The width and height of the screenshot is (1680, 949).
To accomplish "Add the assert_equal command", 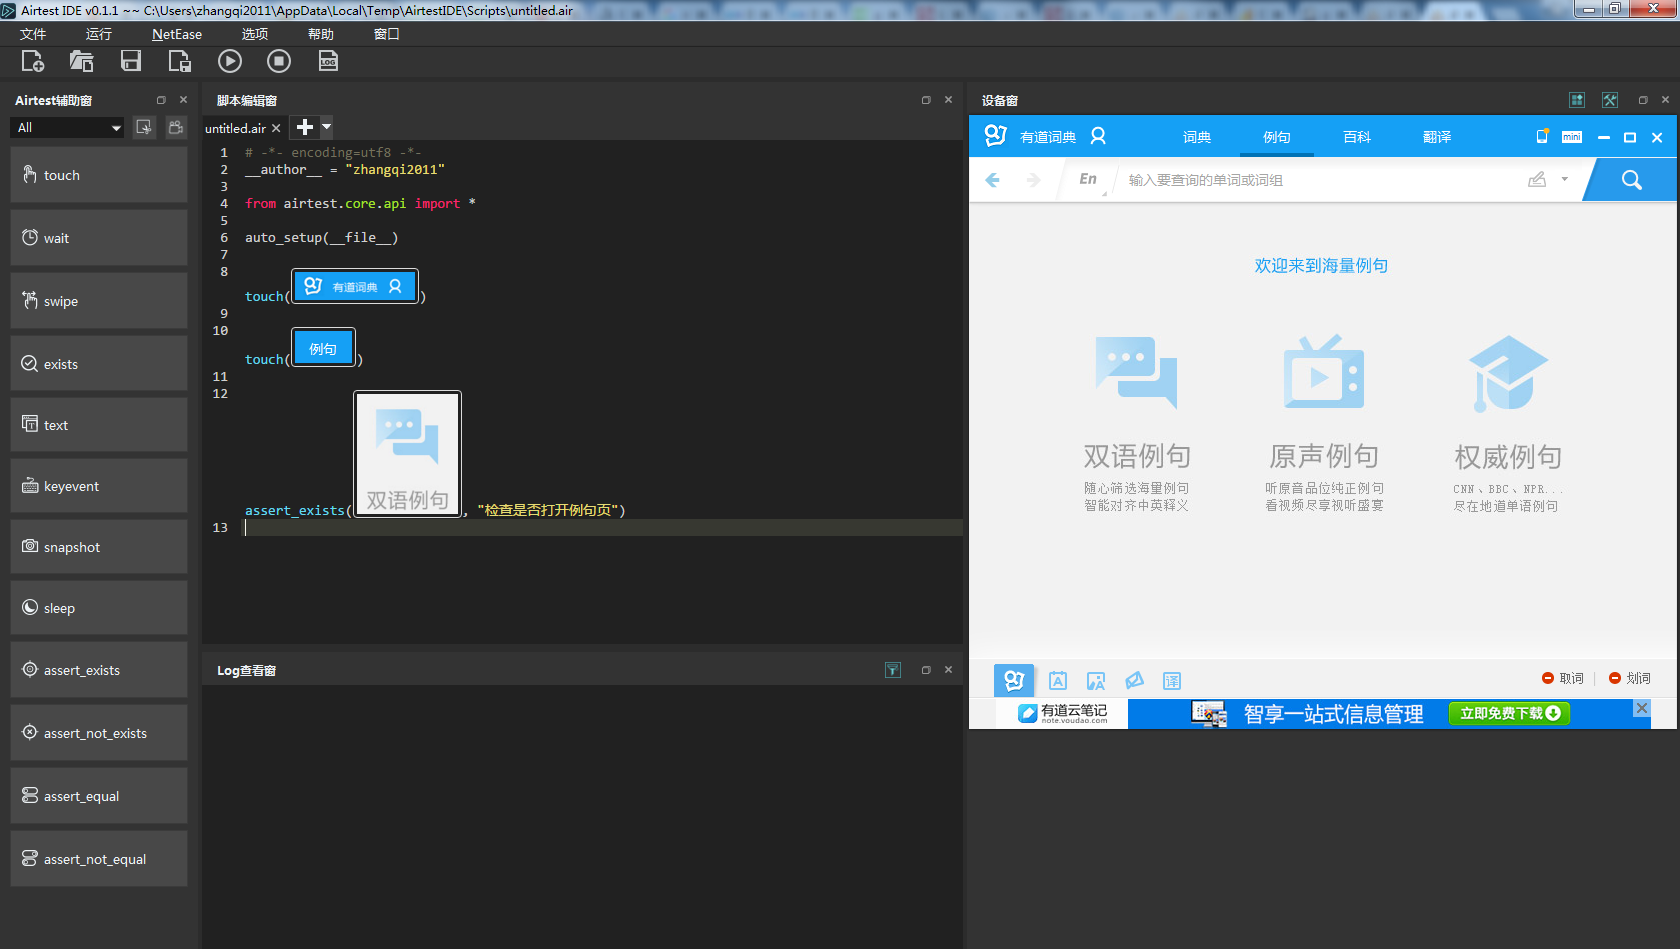I will point(99,796).
